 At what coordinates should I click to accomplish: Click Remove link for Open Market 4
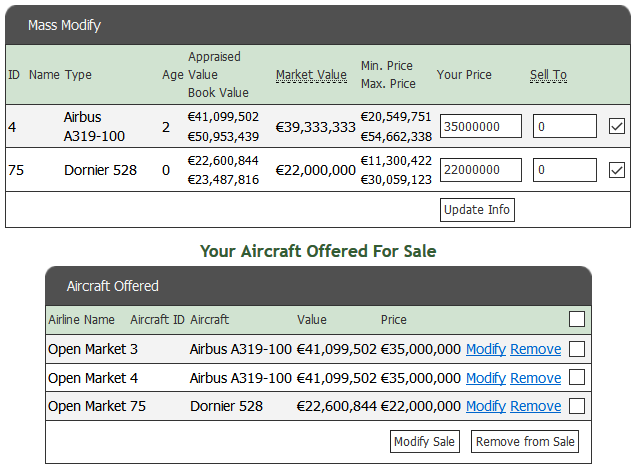535,378
